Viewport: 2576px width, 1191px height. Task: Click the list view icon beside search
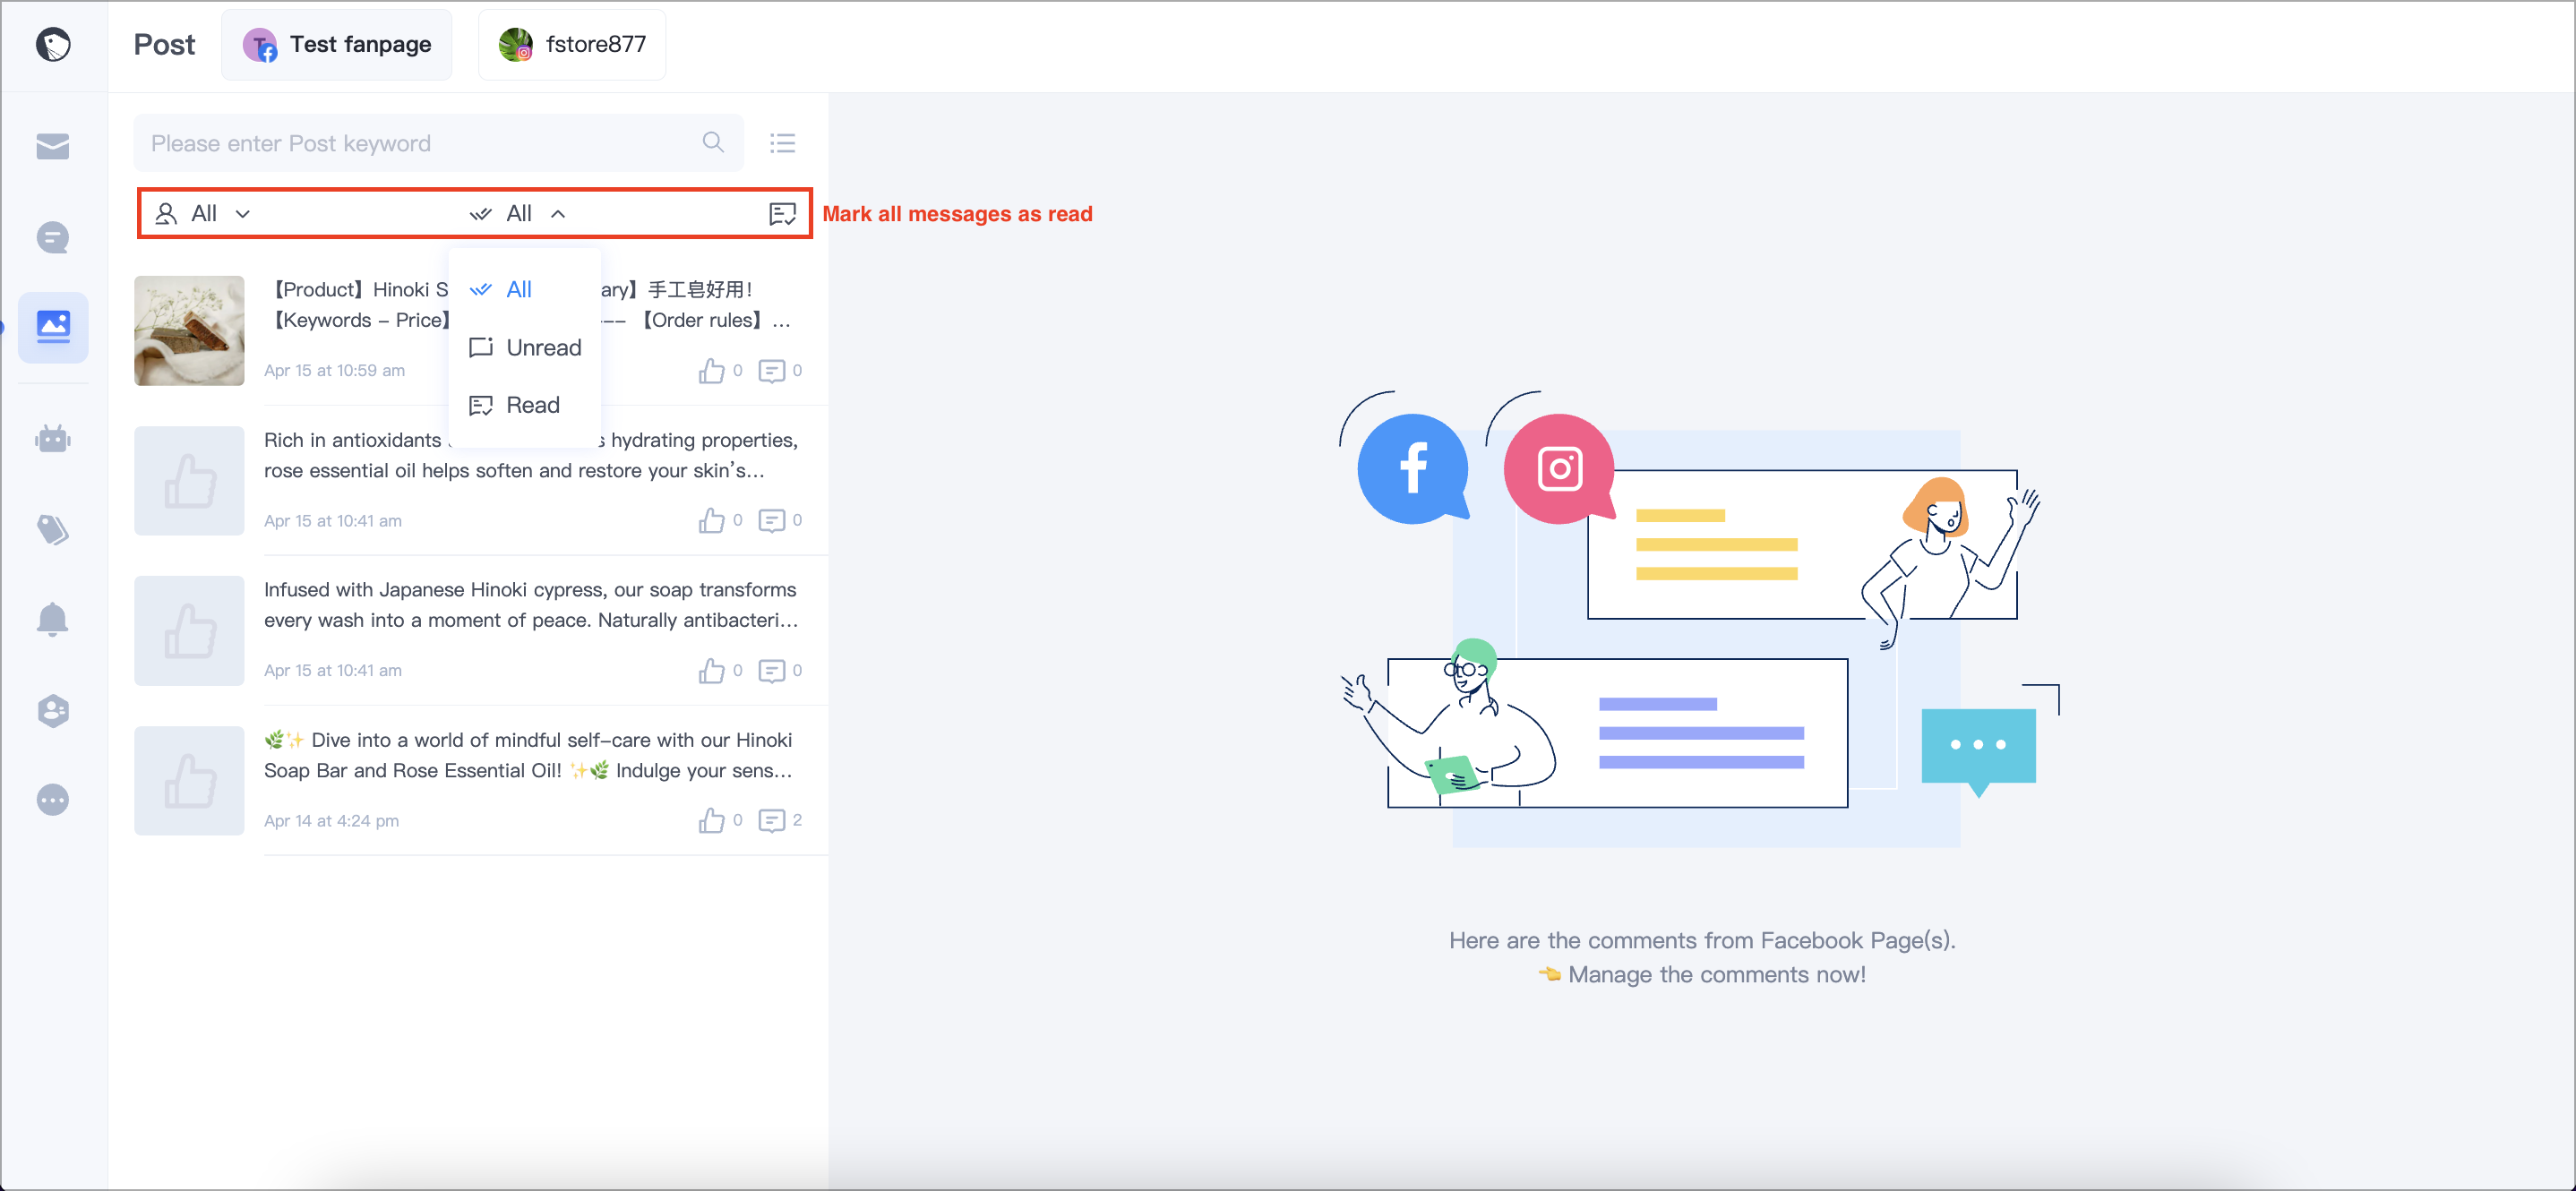point(782,143)
